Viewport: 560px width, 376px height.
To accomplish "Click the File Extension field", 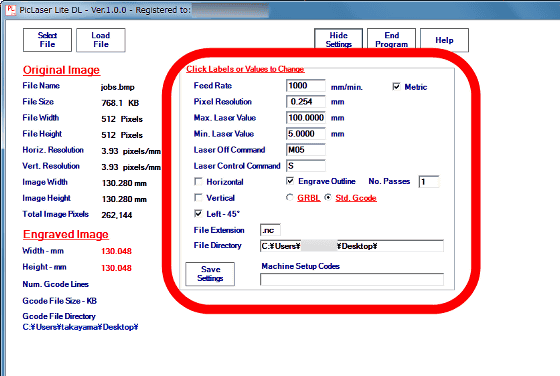I will (270, 230).
